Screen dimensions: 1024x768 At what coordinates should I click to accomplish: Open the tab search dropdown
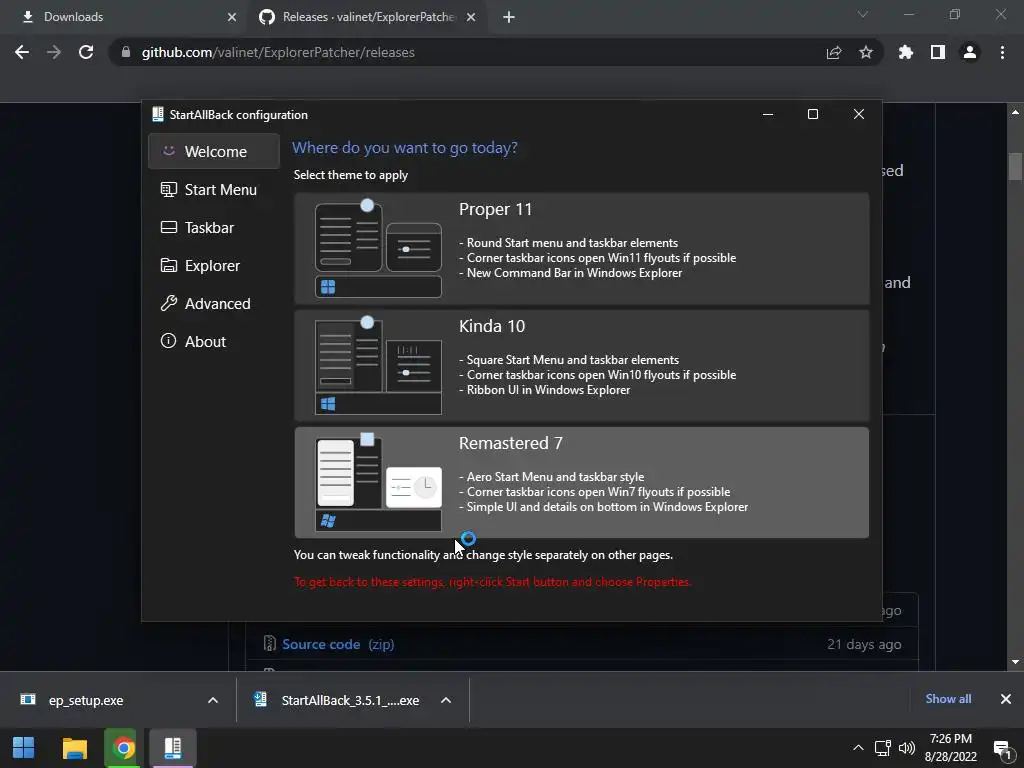[x=863, y=14]
